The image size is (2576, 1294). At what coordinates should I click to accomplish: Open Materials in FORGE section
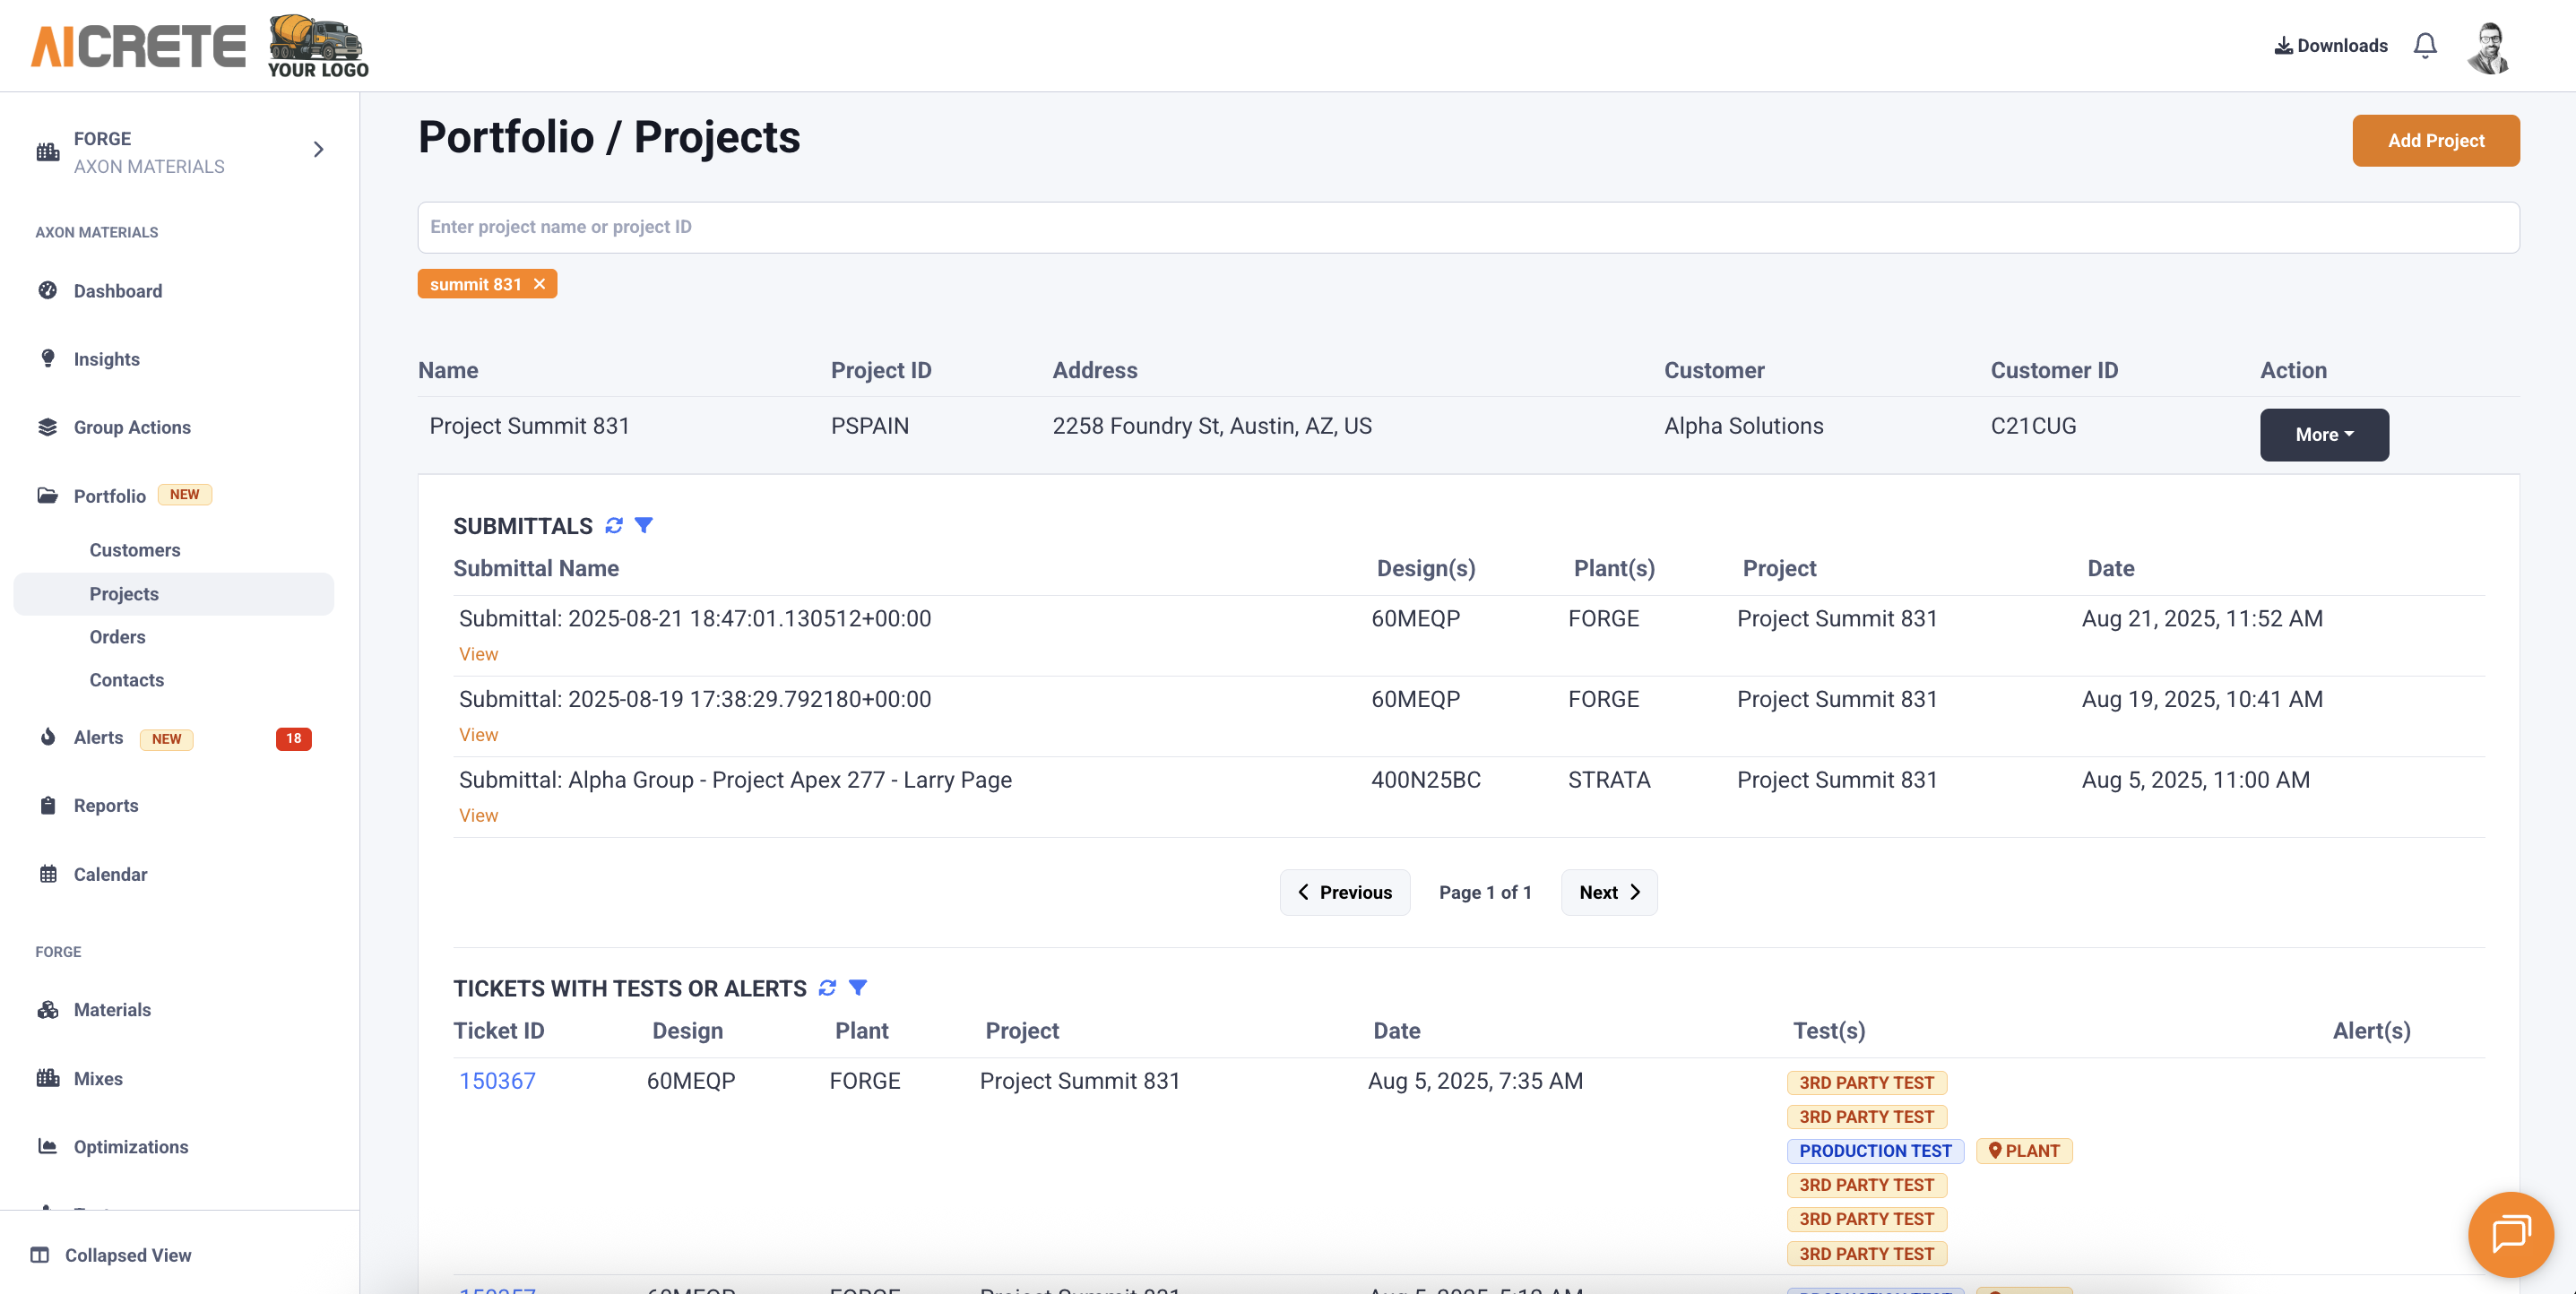112,1010
